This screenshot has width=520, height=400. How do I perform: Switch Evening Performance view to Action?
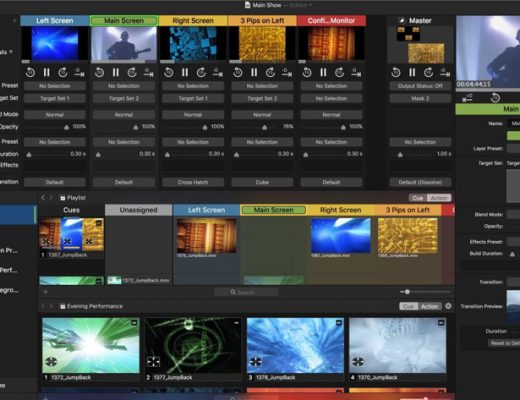click(x=430, y=306)
